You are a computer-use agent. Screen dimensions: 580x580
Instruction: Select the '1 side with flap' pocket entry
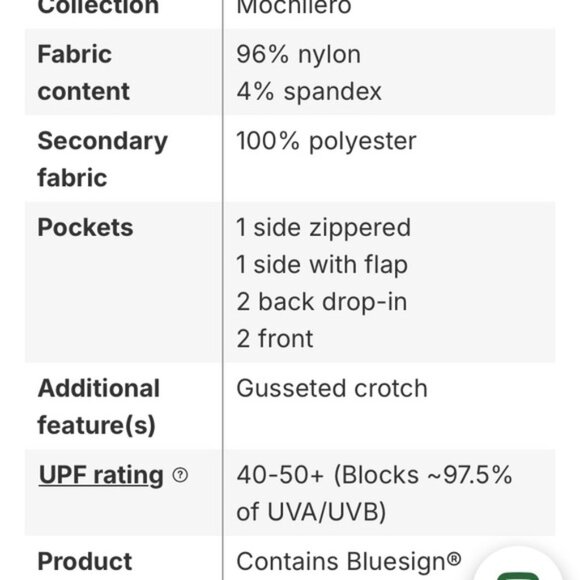pyautogui.click(x=322, y=265)
